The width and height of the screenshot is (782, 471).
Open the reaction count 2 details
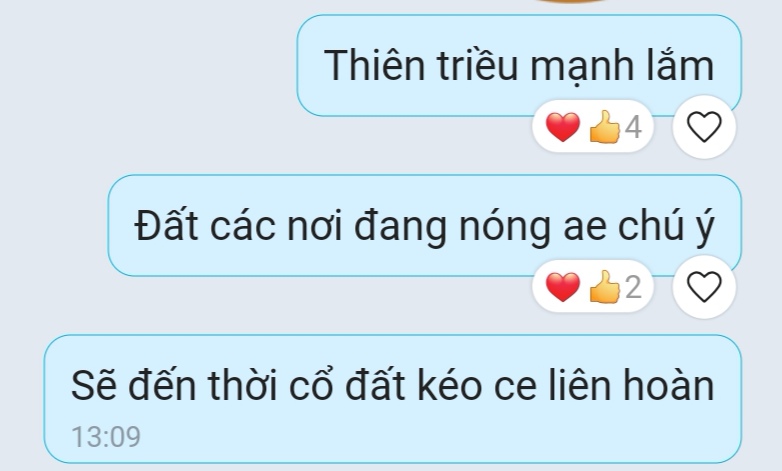coord(633,287)
